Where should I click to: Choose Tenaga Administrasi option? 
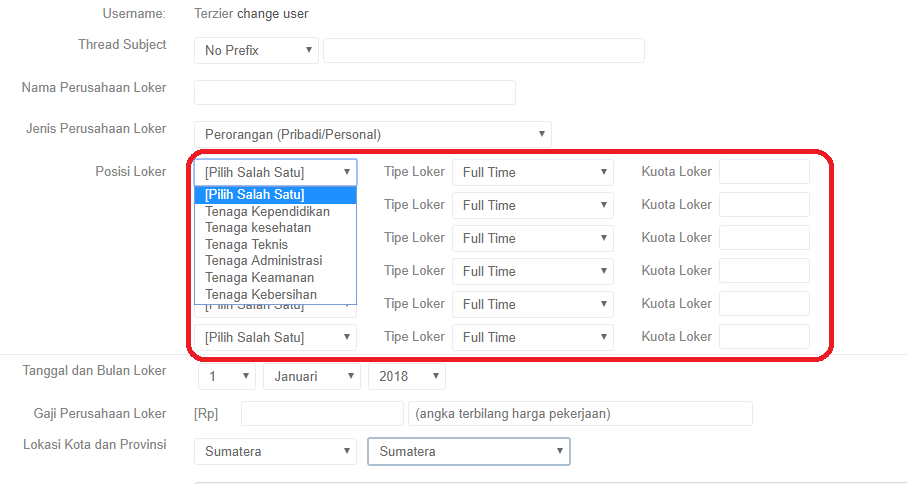pyautogui.click(x=263, y=261)
